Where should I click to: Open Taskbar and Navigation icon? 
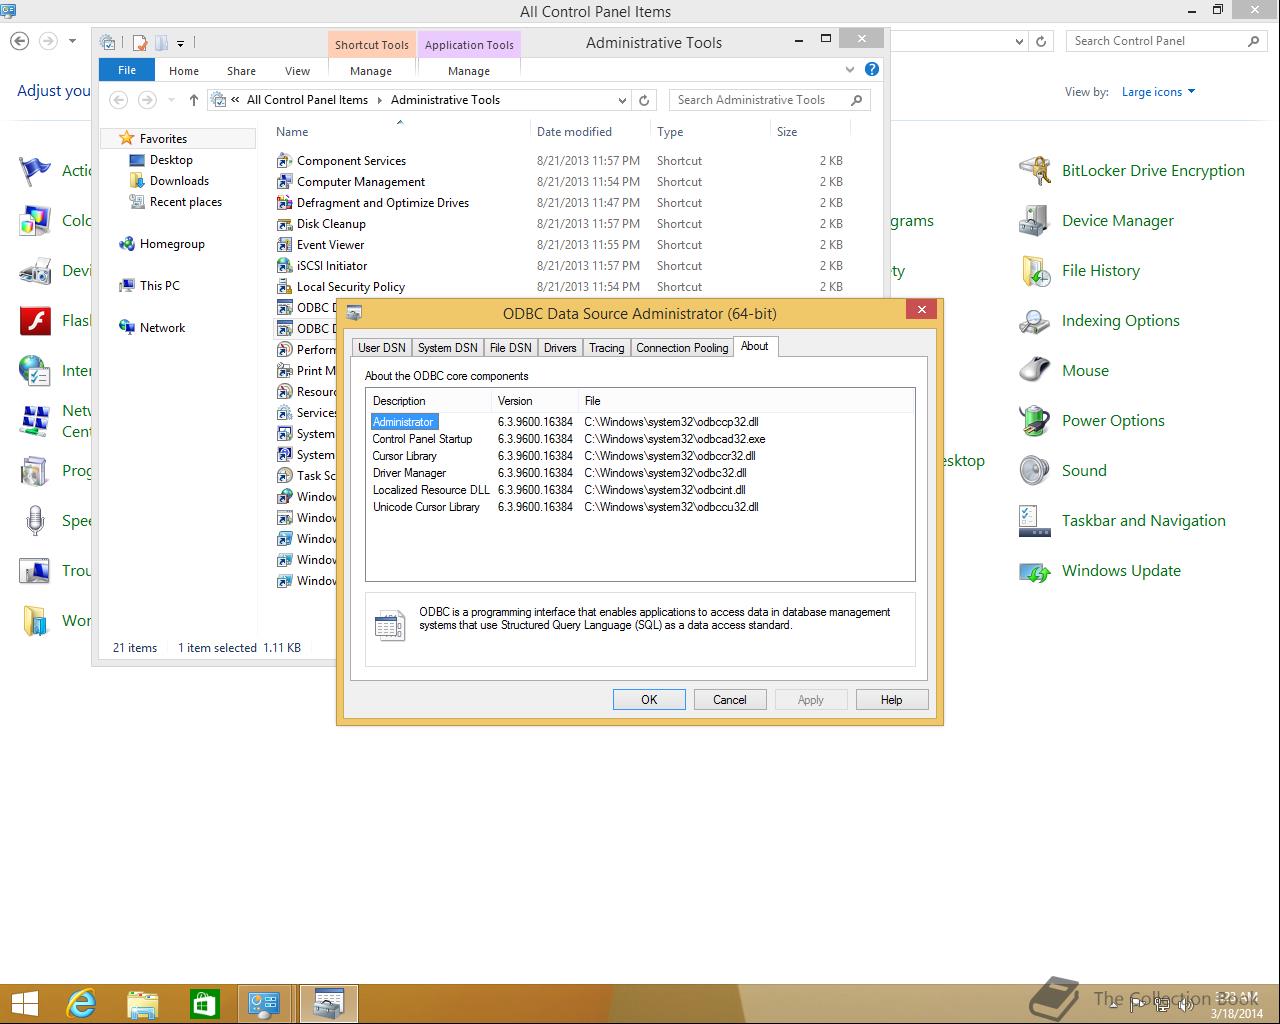(x=1035, y=521)
